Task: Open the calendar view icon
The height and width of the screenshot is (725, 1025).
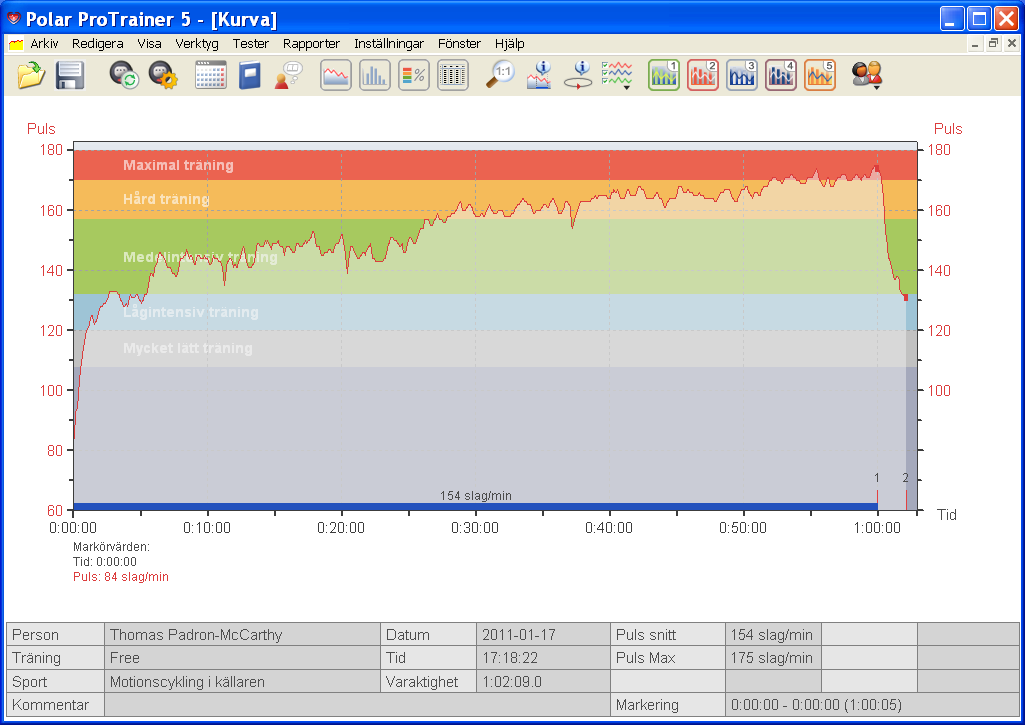Action: coord(210,75)
